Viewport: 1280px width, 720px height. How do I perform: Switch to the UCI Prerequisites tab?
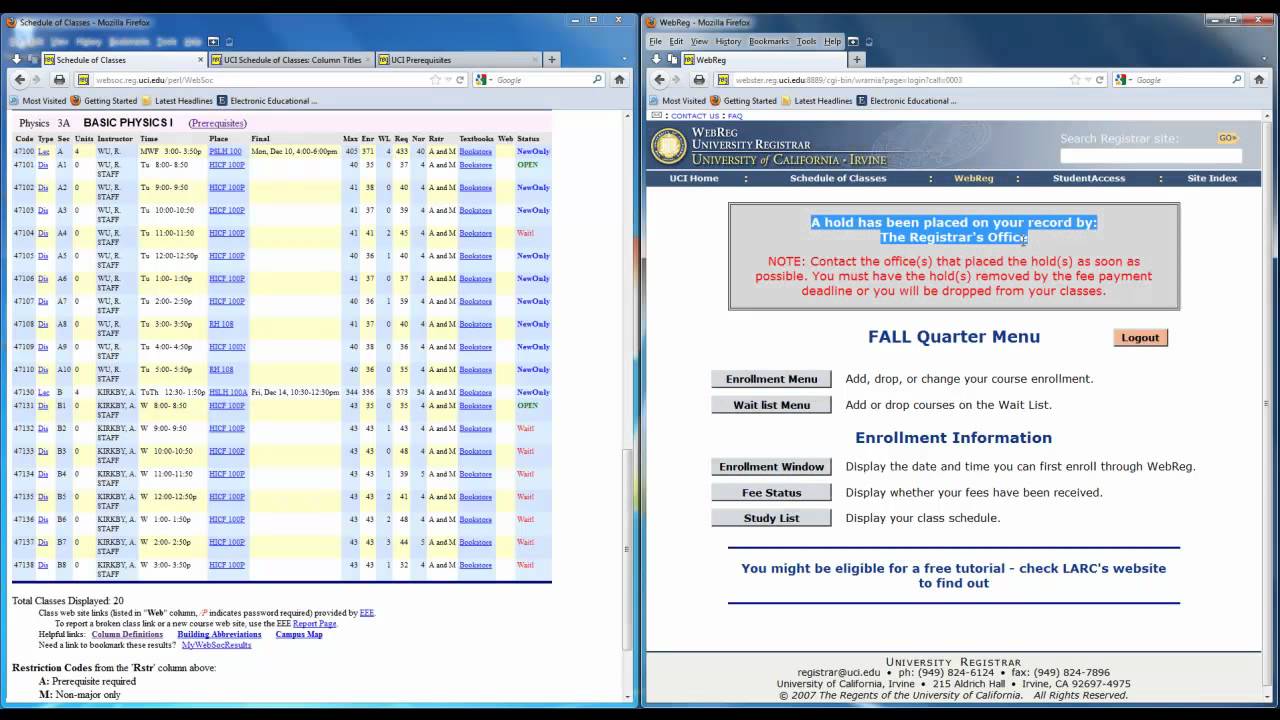click(x=457, y=60)
